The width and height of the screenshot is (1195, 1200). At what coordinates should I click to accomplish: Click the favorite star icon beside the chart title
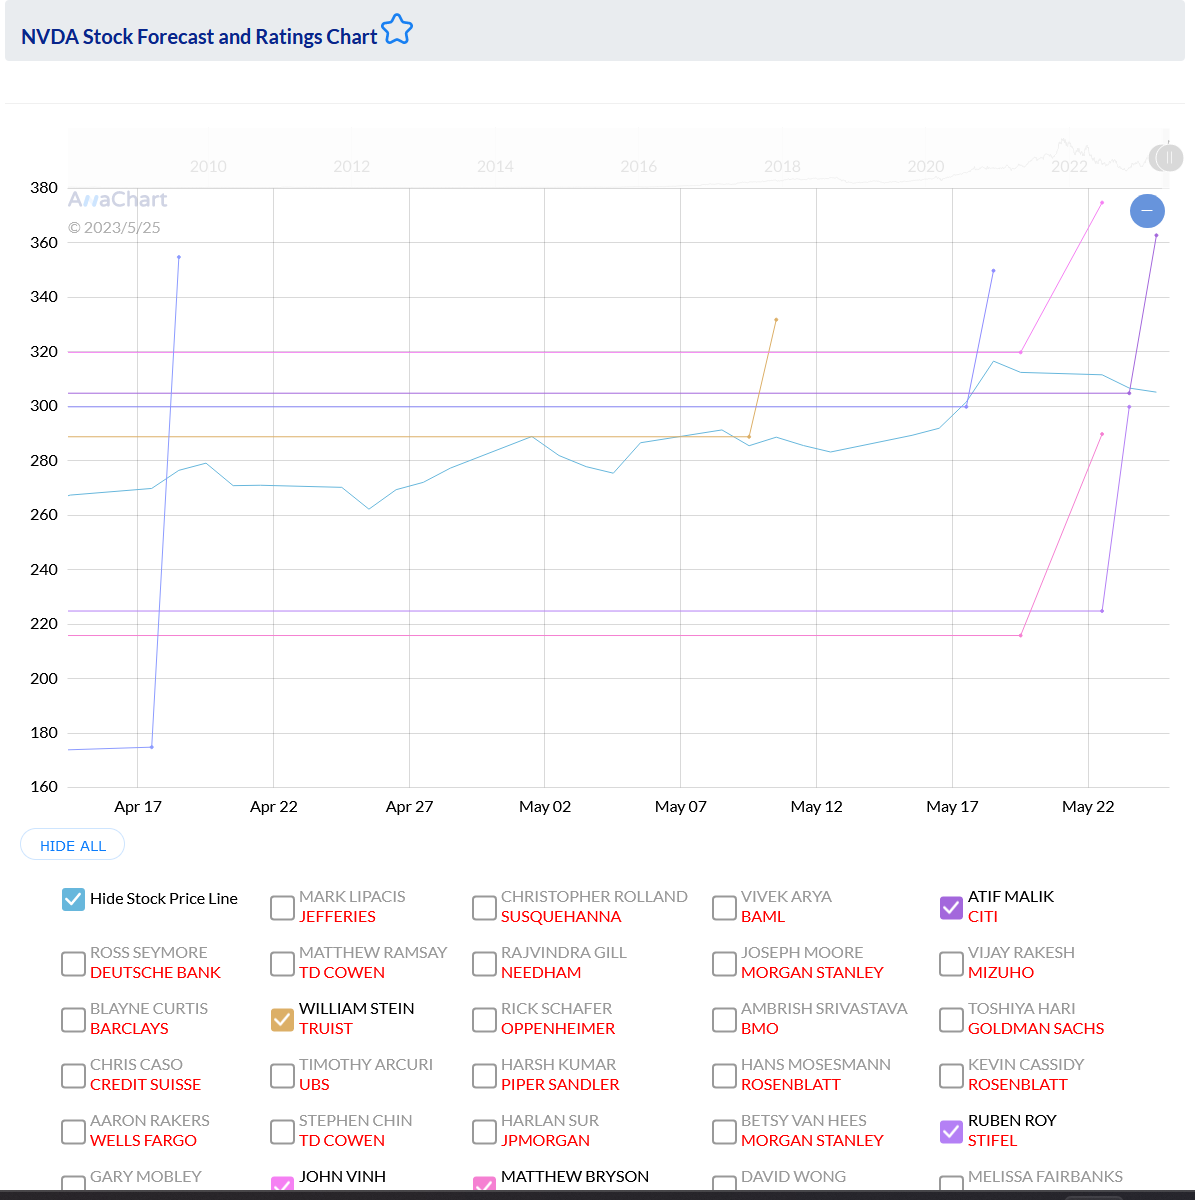(x=397, y=30)
